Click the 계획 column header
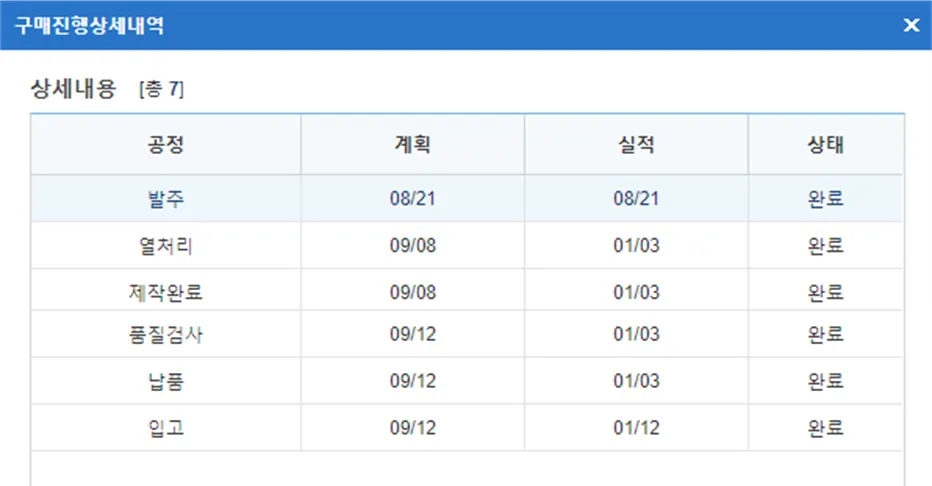932x486 pixels. 412,144
